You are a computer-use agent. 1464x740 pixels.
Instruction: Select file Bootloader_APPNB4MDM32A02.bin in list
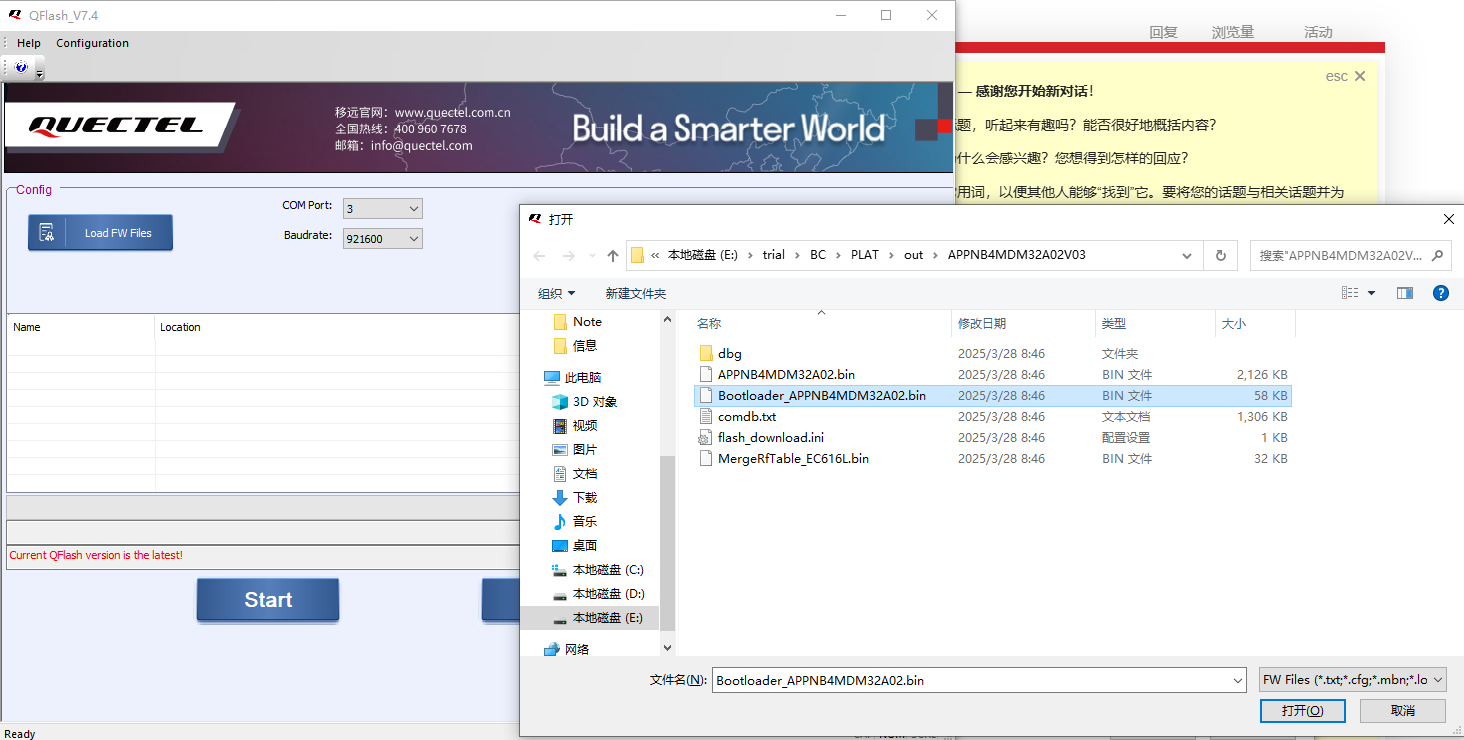point(821,395)
